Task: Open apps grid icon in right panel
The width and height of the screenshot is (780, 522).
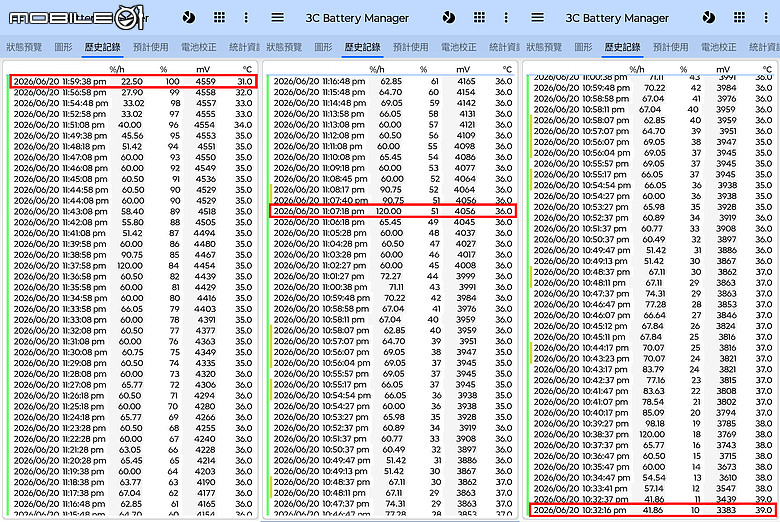Action: pos(739,18)
